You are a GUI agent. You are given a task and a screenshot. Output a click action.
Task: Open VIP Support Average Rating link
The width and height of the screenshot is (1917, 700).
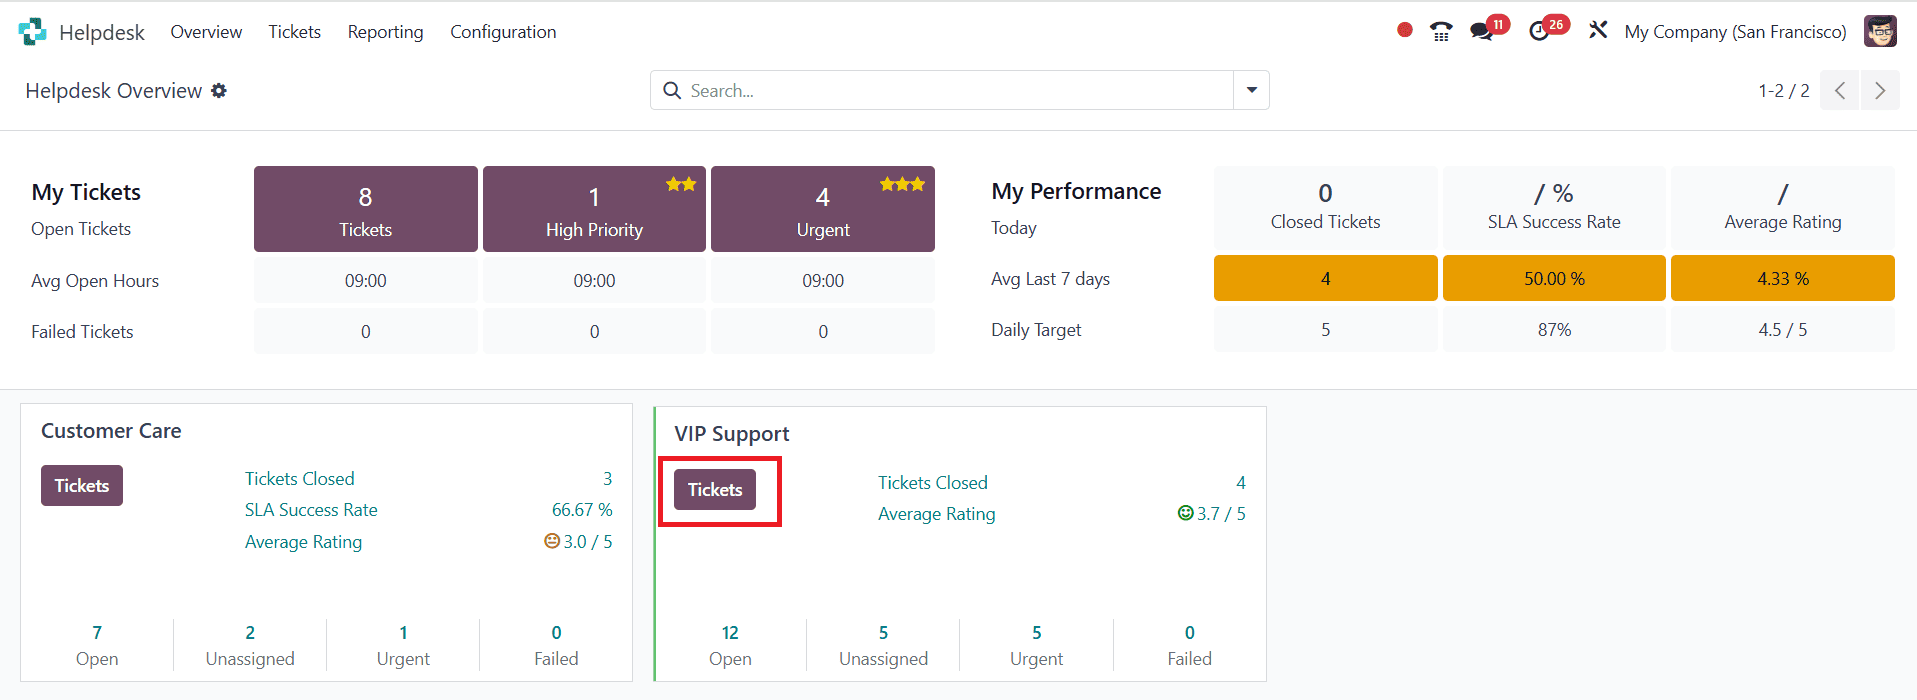coord(937,514)
